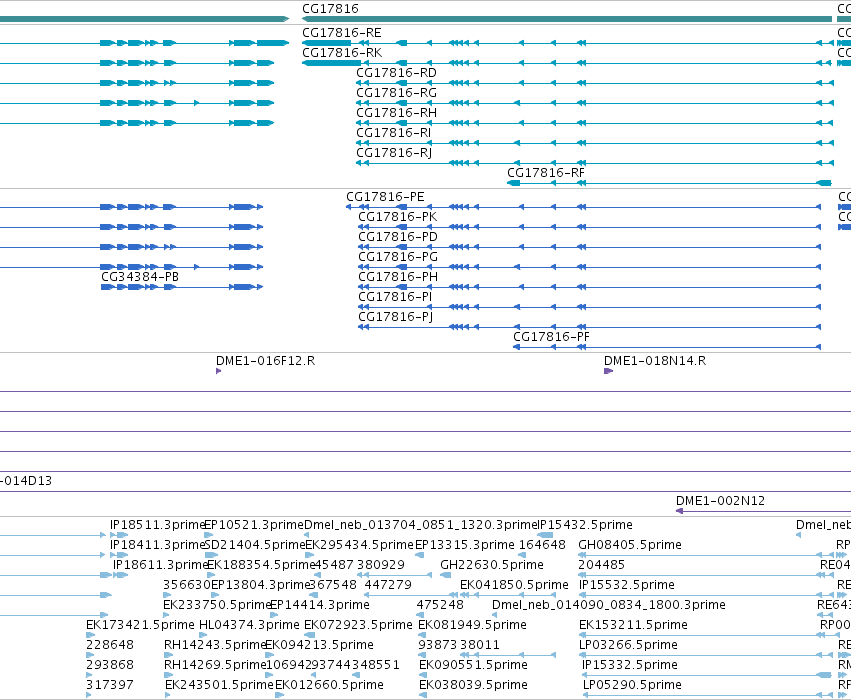Select the CG17816-PJ protein label

coord(396,317)
